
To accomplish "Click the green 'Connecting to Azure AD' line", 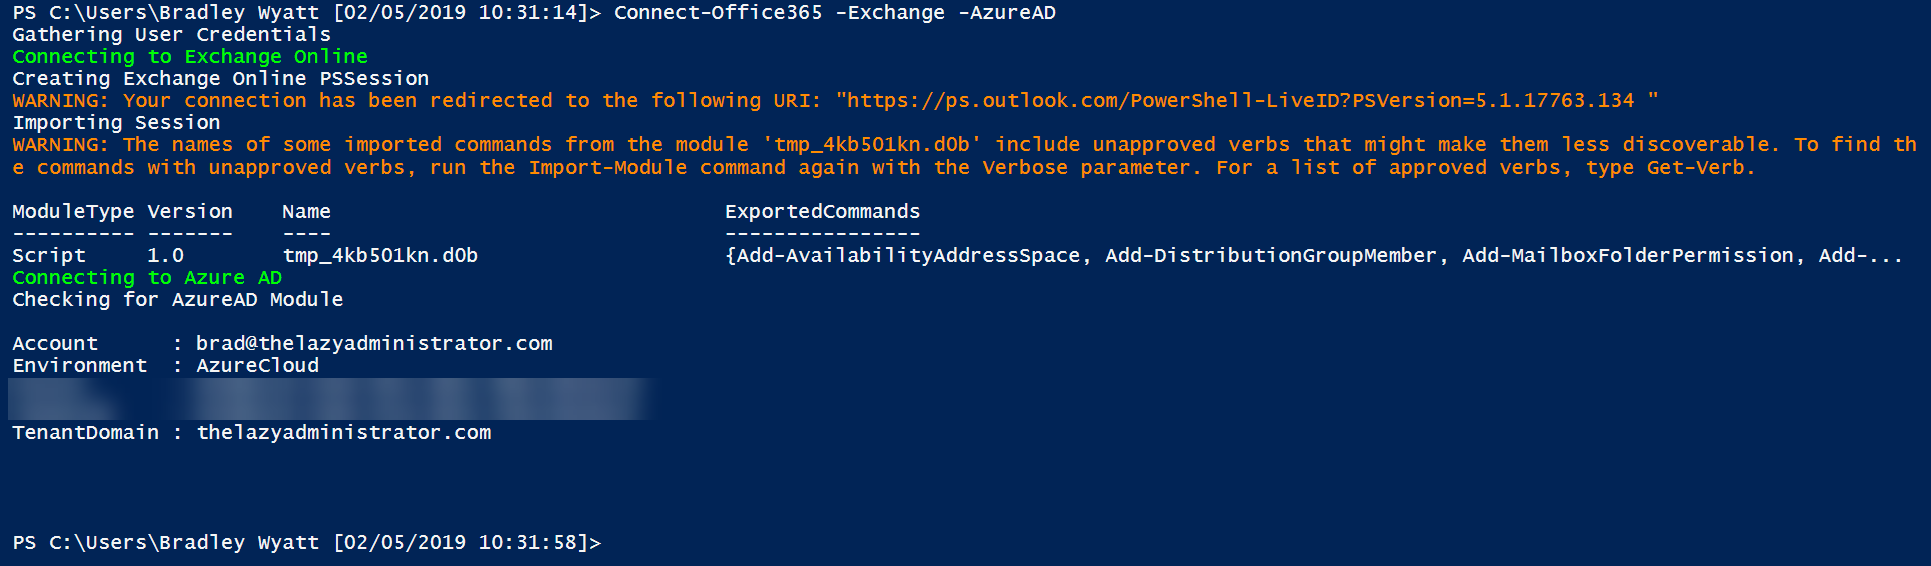I will pos(147,278).
